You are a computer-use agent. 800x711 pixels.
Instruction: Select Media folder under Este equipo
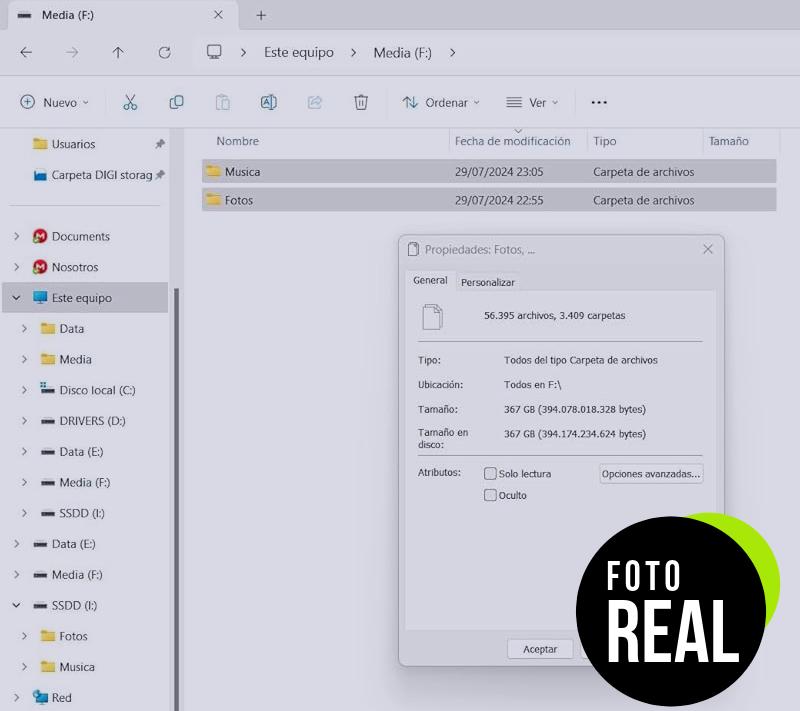[x=76, y=359]
